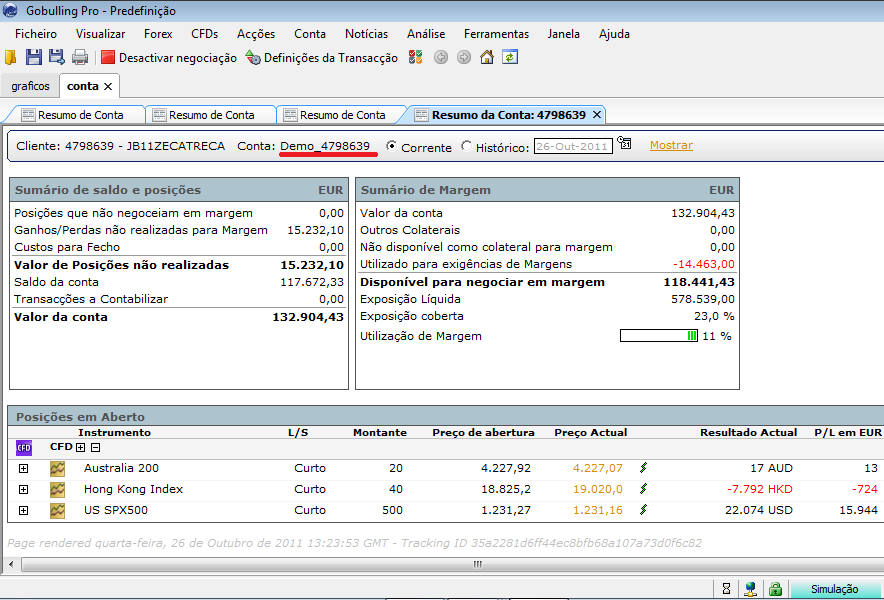Click the Gobulling Pro title bar logo
Viewport: 884px width, 600px height.
(x=10, y=10)
